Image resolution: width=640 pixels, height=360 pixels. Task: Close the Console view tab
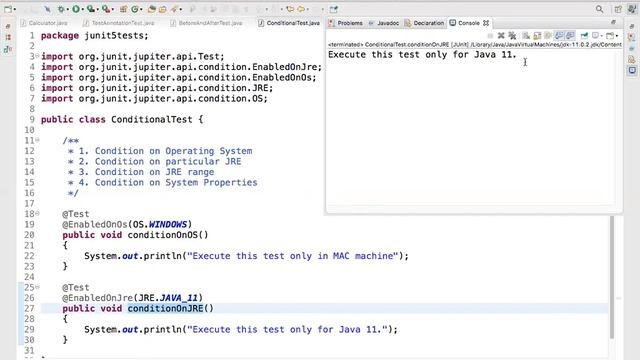[486, 23]
